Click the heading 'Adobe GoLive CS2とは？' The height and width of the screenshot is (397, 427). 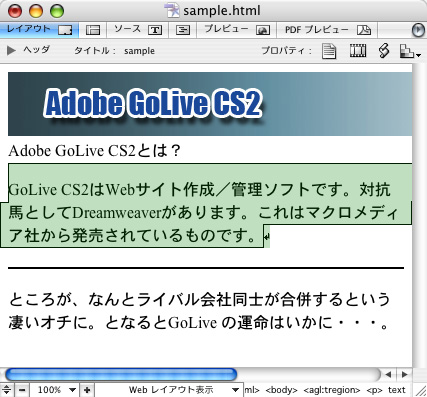(x=94, y=151)
